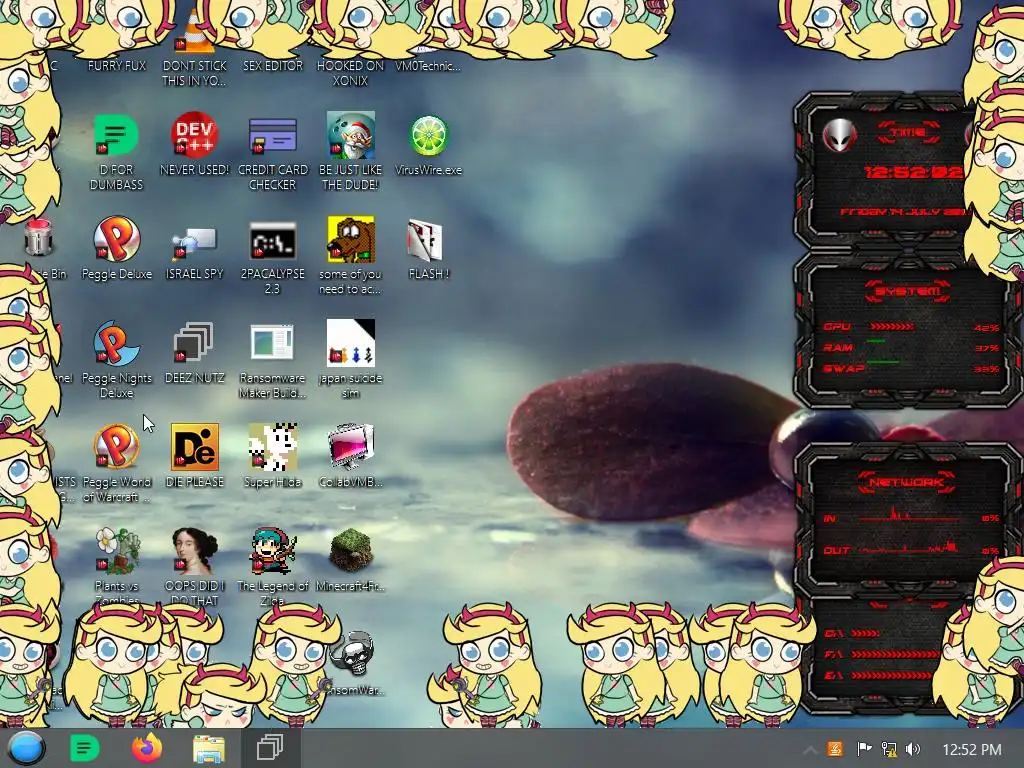Open the DIE PLEASE orange De icon
This screenshot has width=1024, height=768.
point(195,447)
